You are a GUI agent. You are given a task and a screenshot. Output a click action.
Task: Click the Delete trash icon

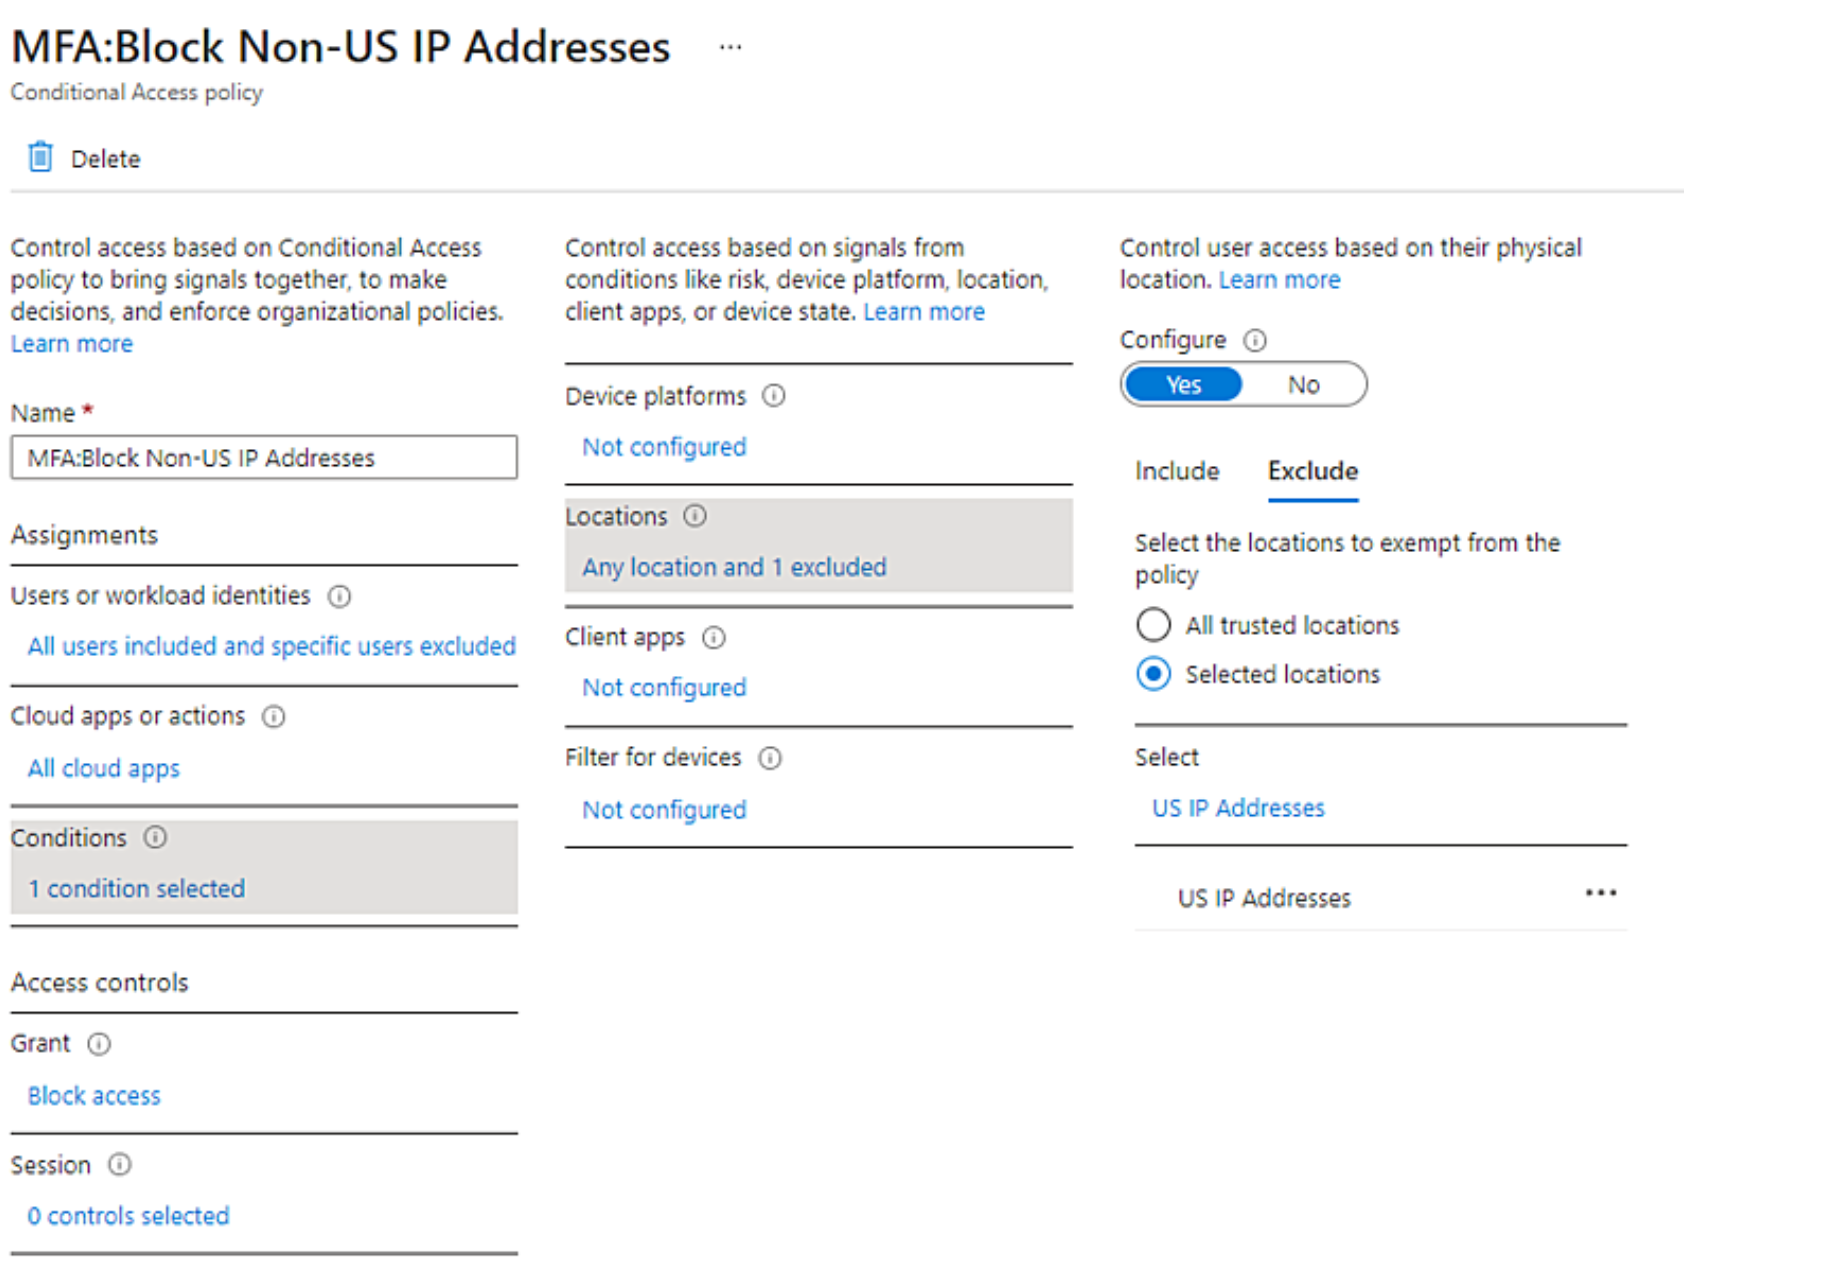tap(40, 157)
